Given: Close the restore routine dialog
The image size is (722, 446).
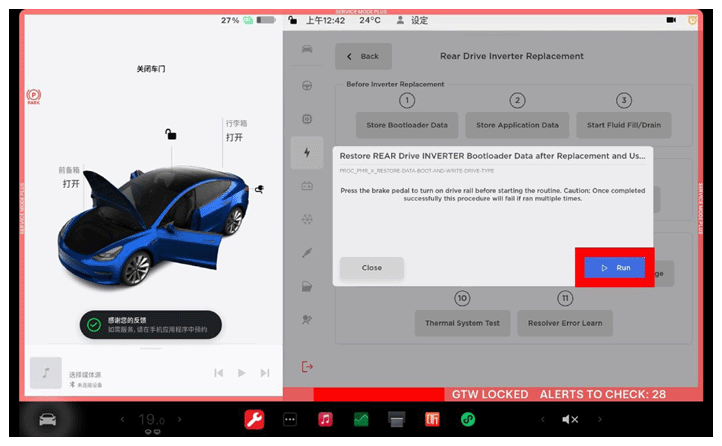Looking at the screenshot, I should click(x=372, y=267).
